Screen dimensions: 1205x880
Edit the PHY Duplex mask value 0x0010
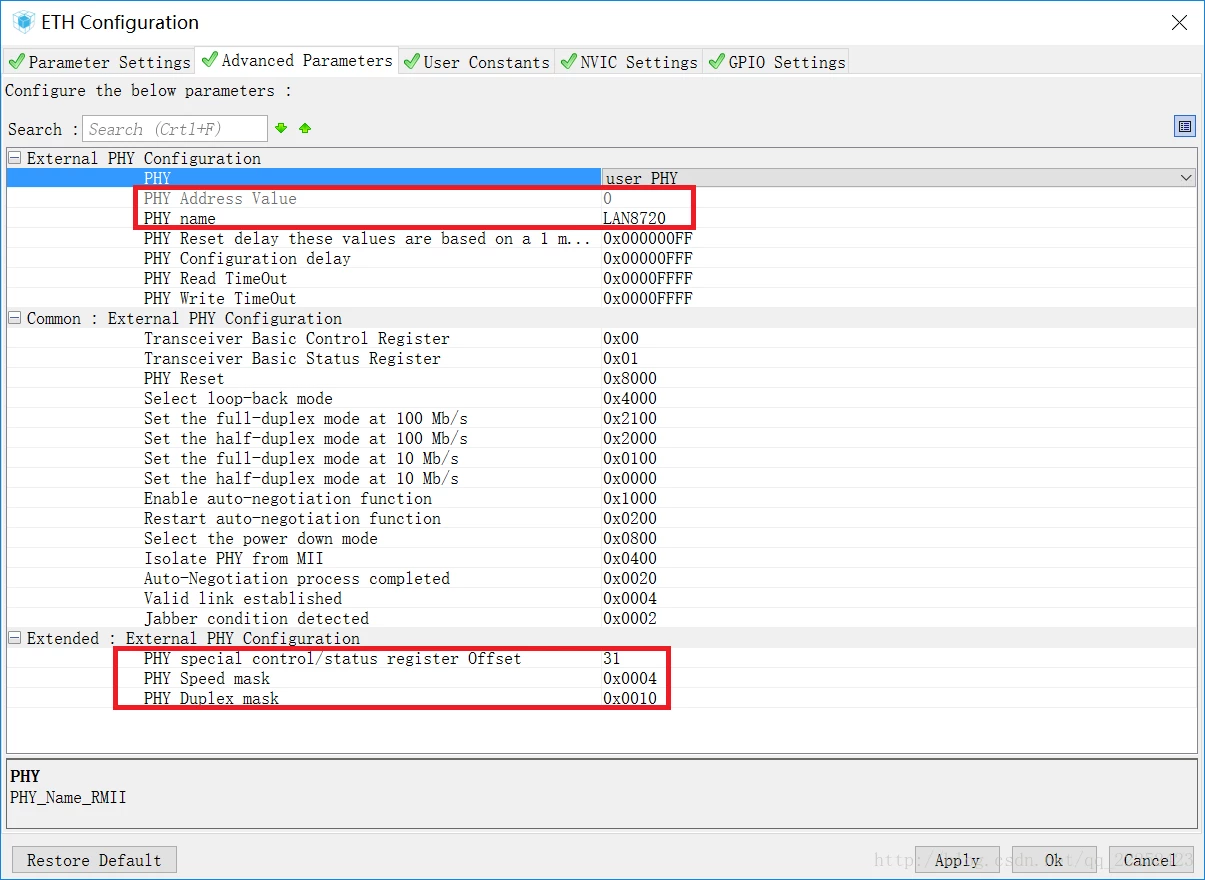coord(630,698)
